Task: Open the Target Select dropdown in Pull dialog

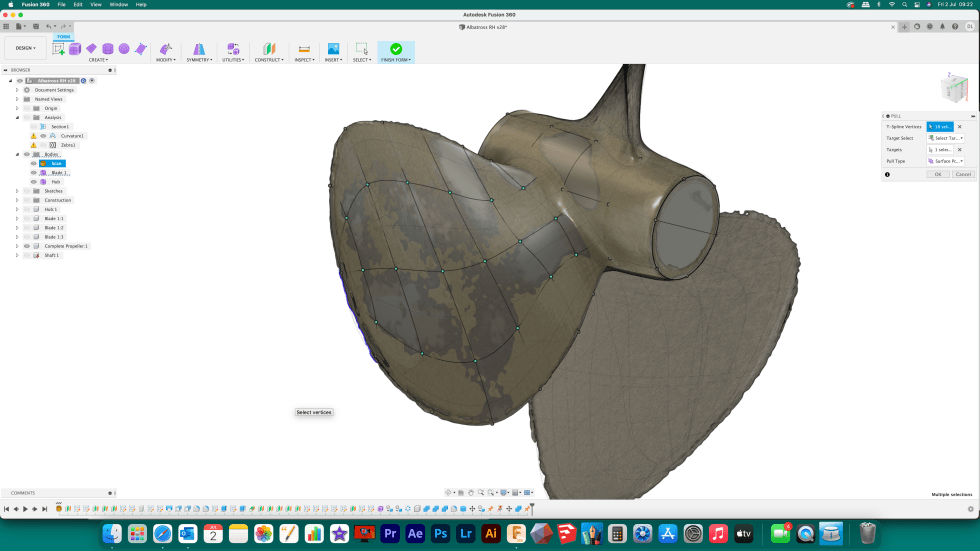Action: [945, 138]
